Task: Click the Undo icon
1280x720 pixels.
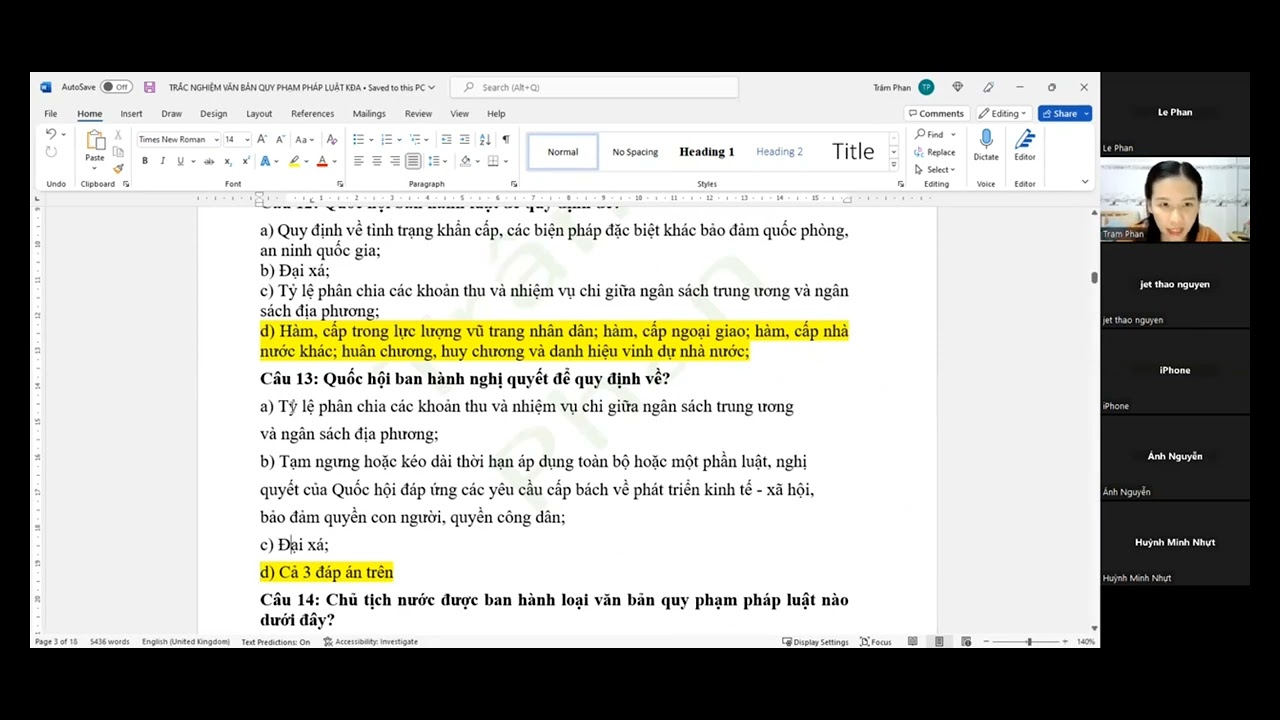Action: [x=51, y=134]
